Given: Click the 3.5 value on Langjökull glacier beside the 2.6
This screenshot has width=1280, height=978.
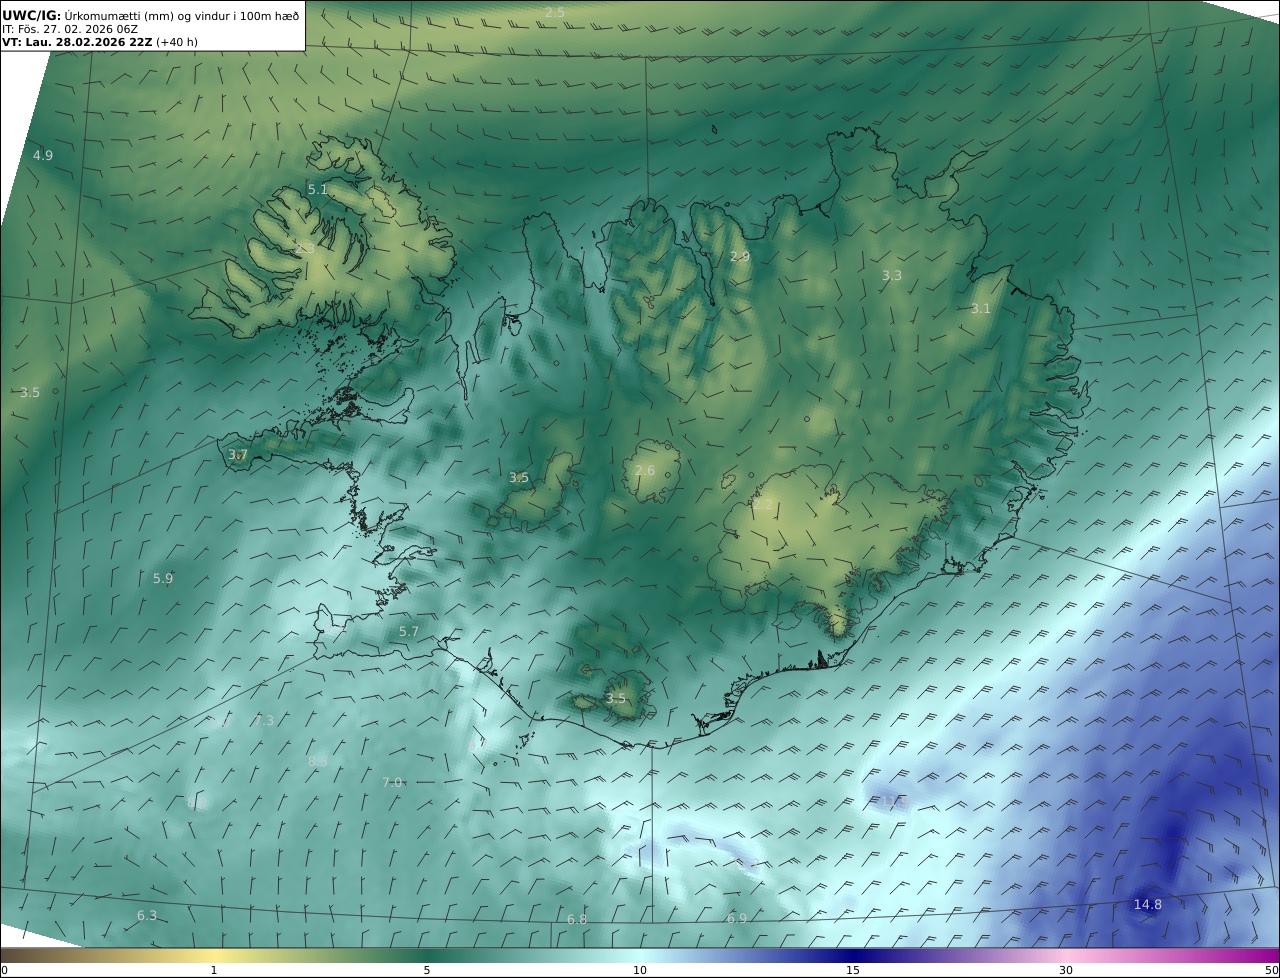Looking at the screenshot, I should click(518, 478).
